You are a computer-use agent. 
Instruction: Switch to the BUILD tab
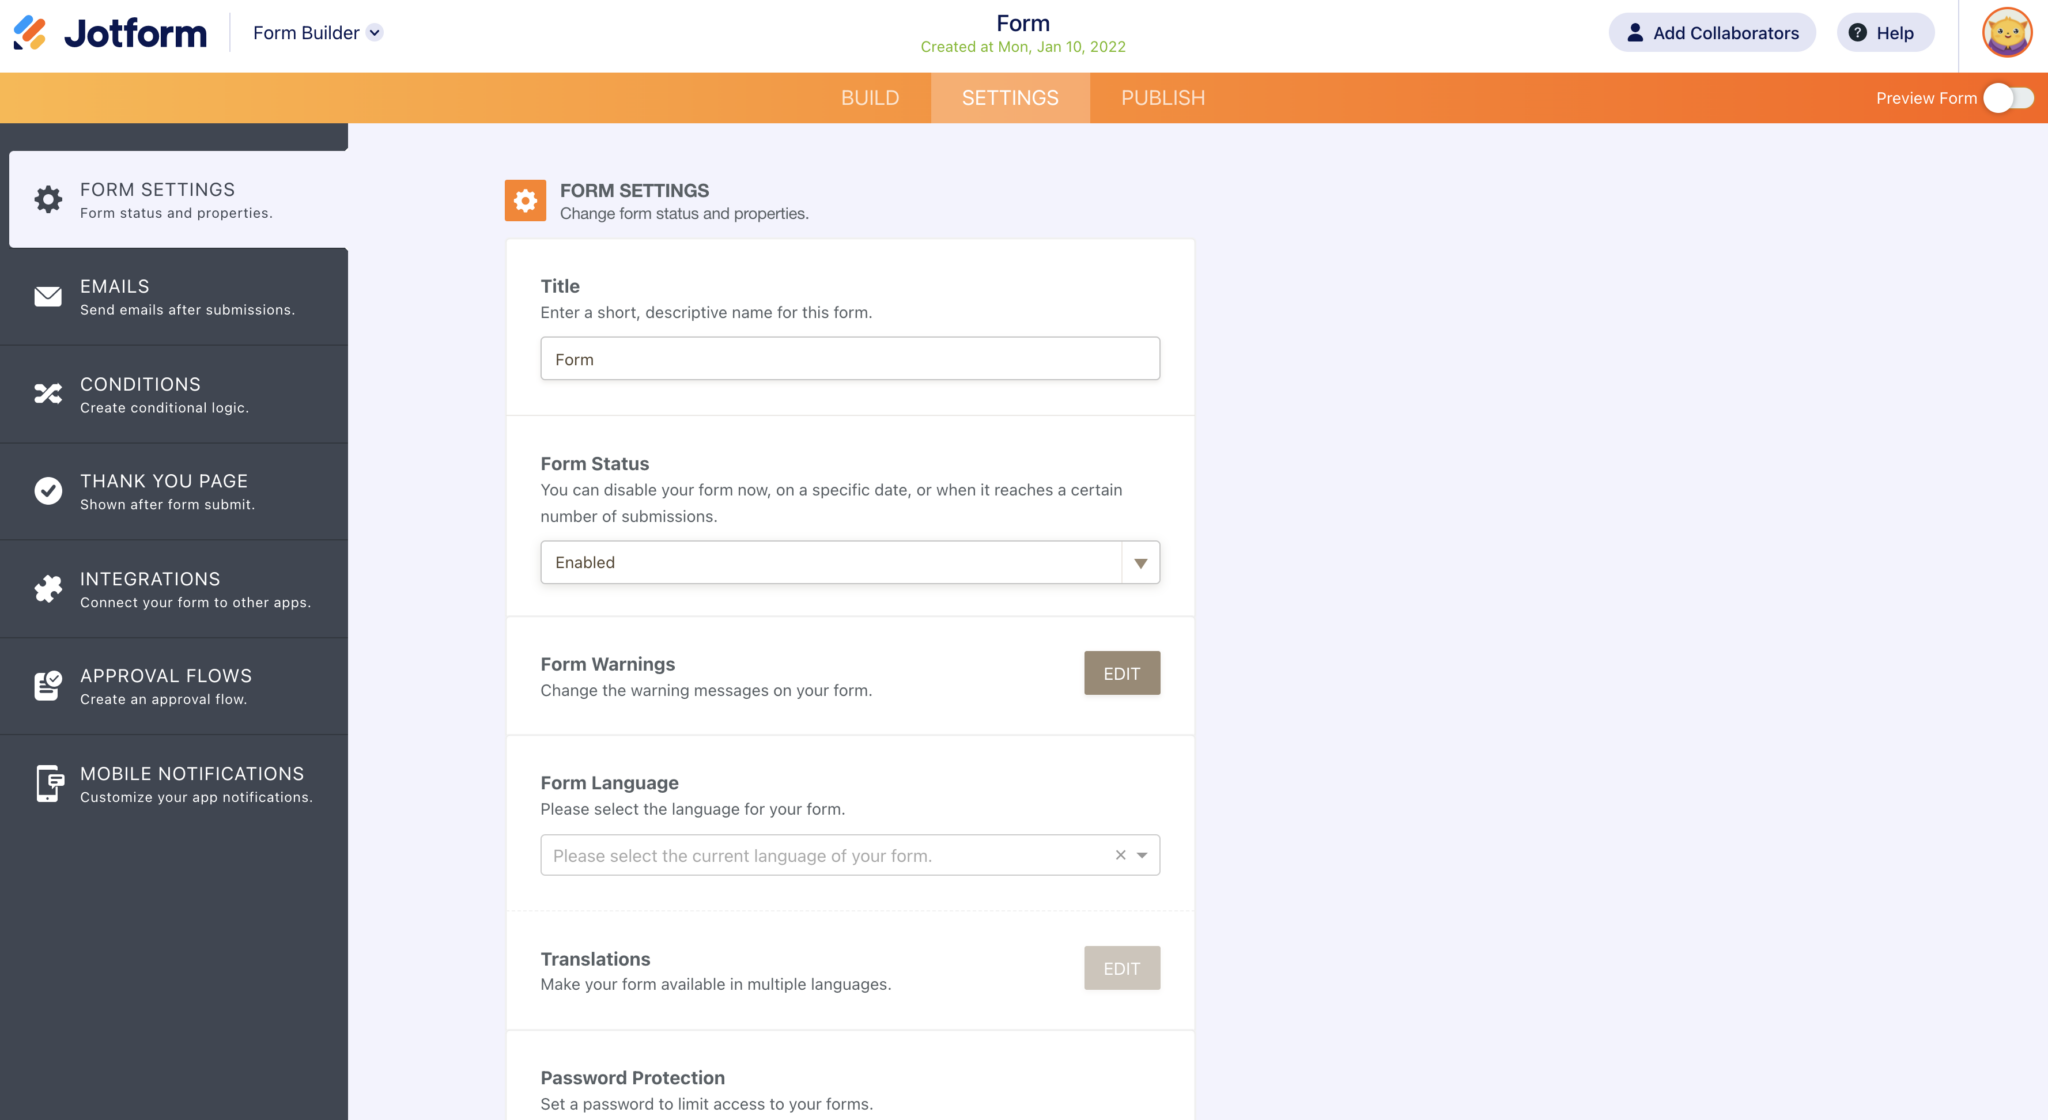869,97
